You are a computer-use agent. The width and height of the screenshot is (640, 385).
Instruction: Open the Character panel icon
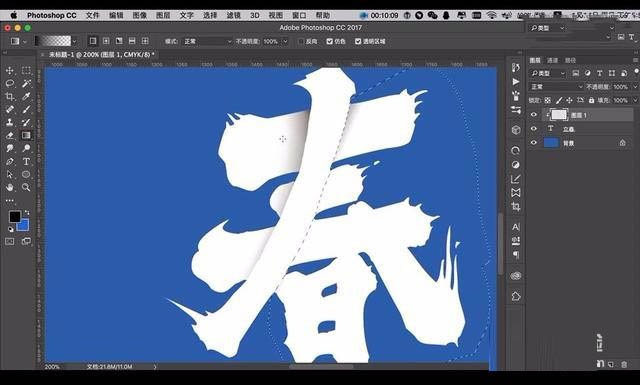coord(516,227)
